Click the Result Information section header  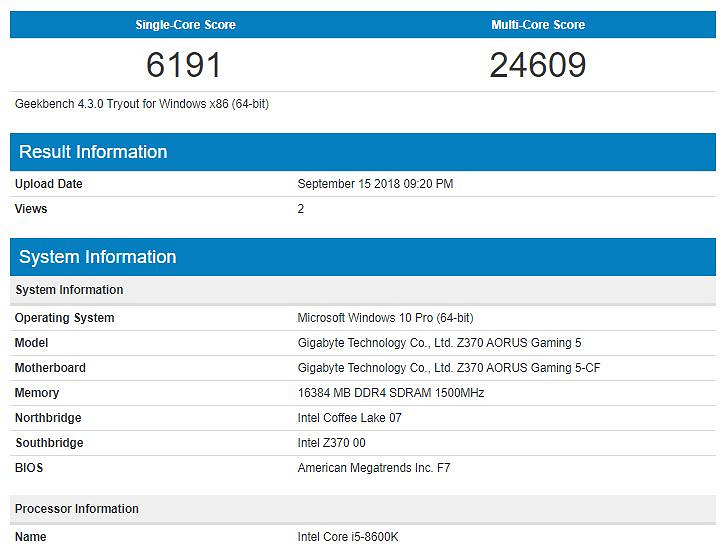click(x=363, y=152)
